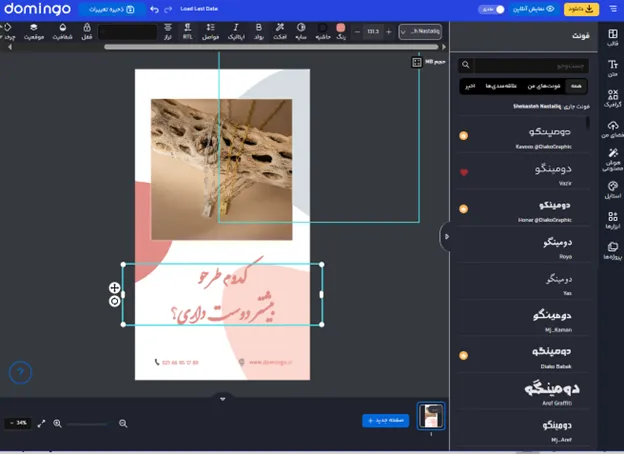
Task: Expand the bottom pages panel arrow
Action: pyautogui.click(x=223, y=399)
